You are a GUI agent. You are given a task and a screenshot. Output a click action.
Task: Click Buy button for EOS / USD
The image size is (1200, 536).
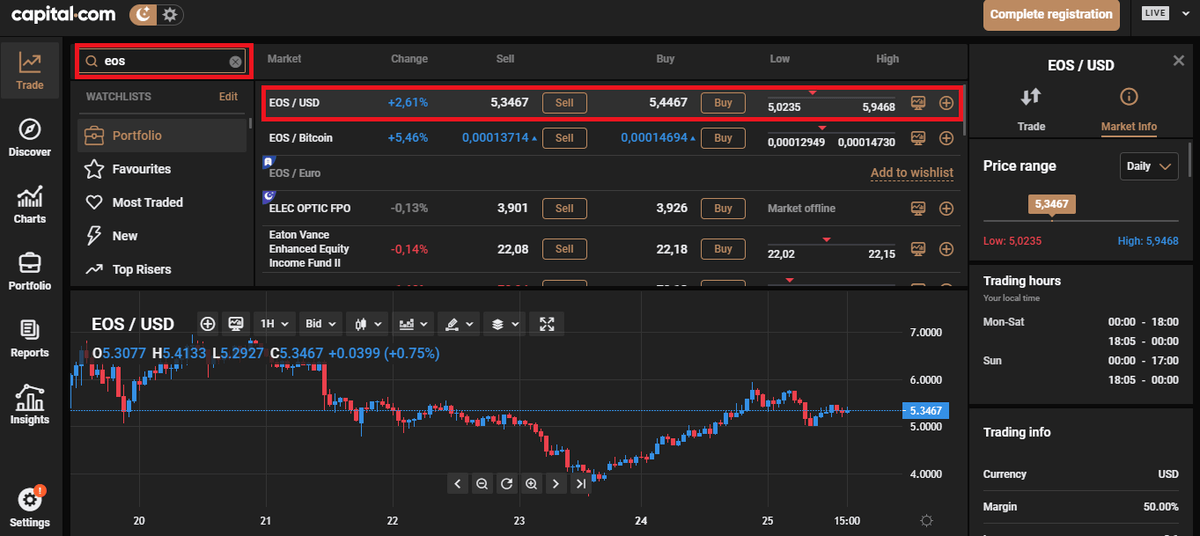pyautogui.click(x=723, y=103)
